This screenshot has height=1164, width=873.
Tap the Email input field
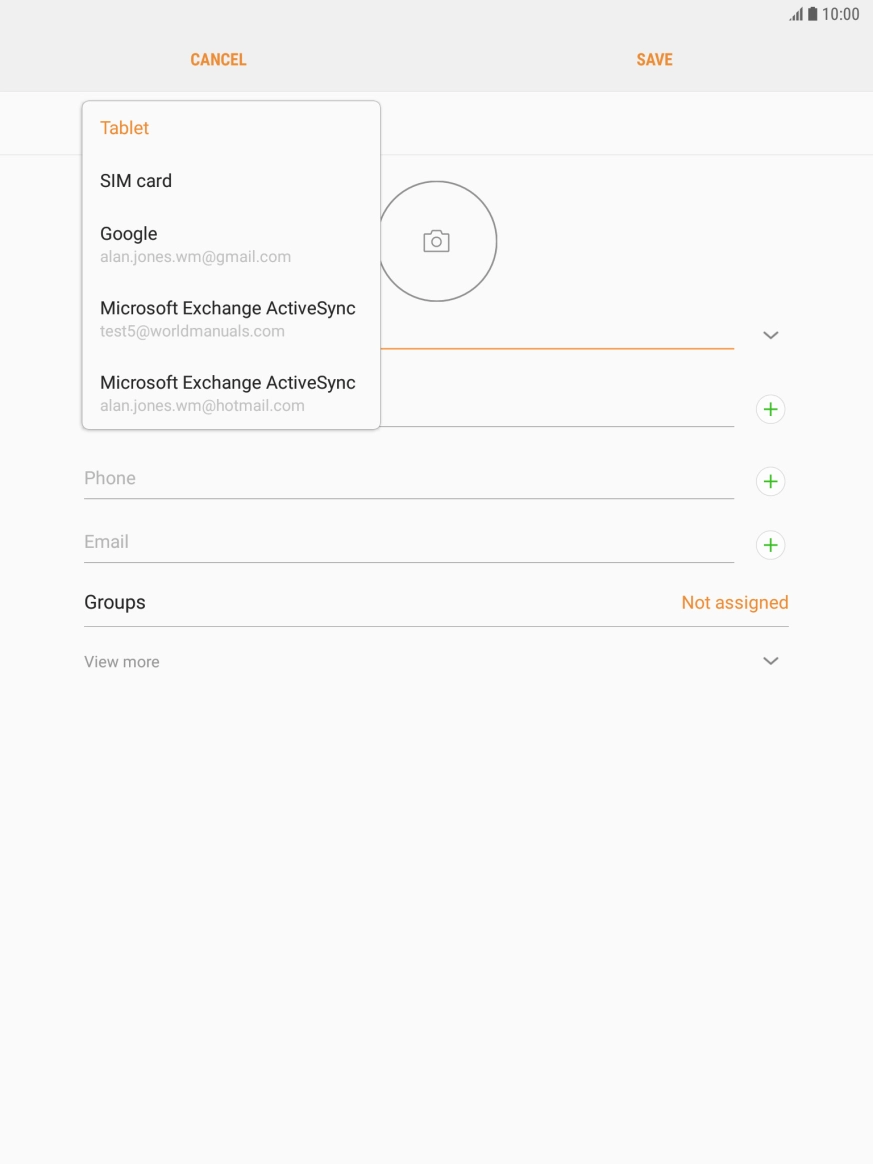[408, 542]
